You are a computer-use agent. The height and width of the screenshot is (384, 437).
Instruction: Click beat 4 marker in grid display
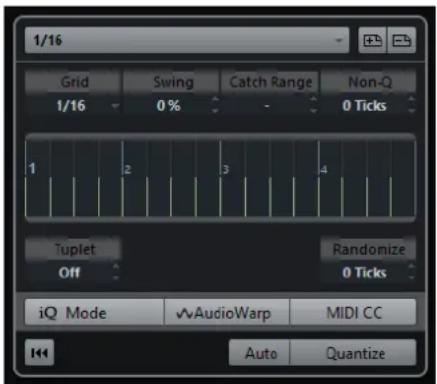(324, 170)
